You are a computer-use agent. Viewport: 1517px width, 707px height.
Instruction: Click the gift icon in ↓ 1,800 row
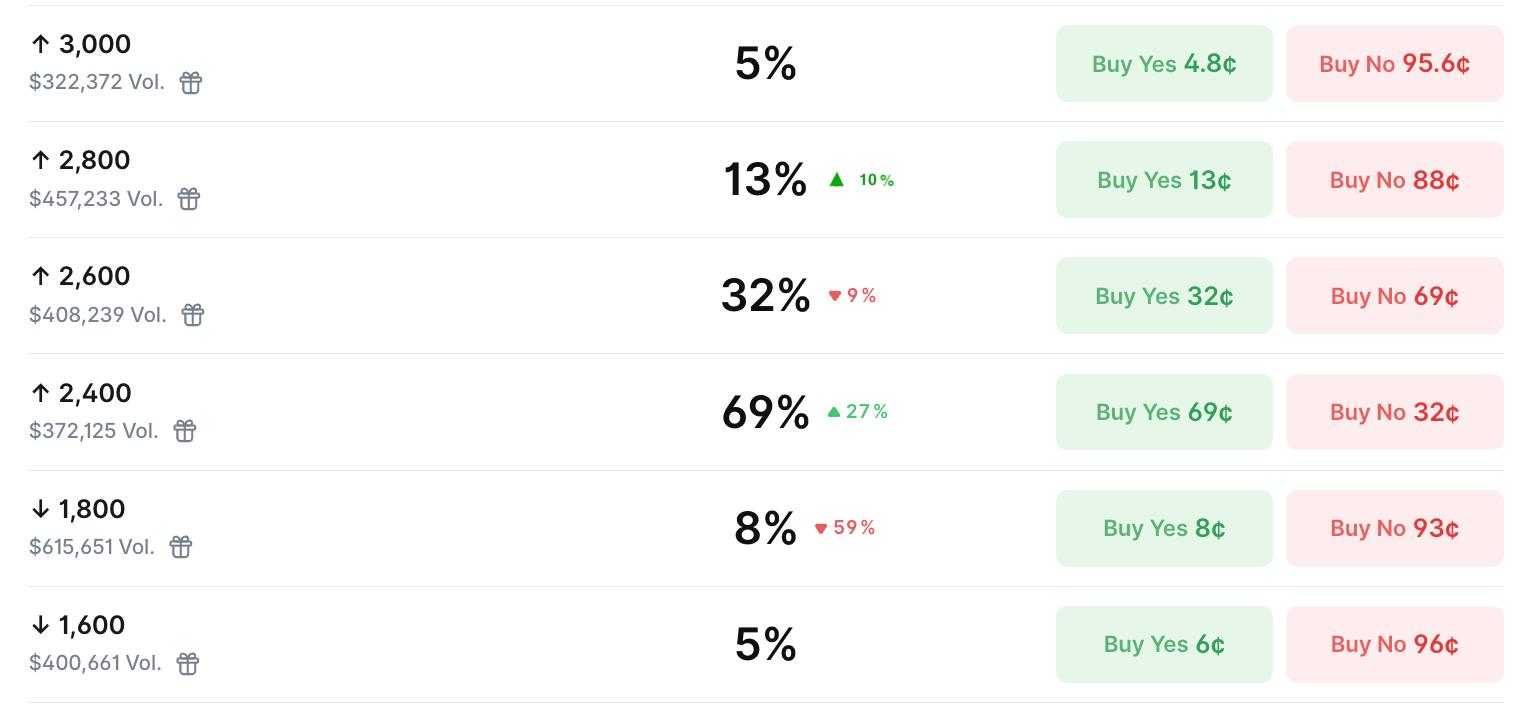click(x=181, y=547)
